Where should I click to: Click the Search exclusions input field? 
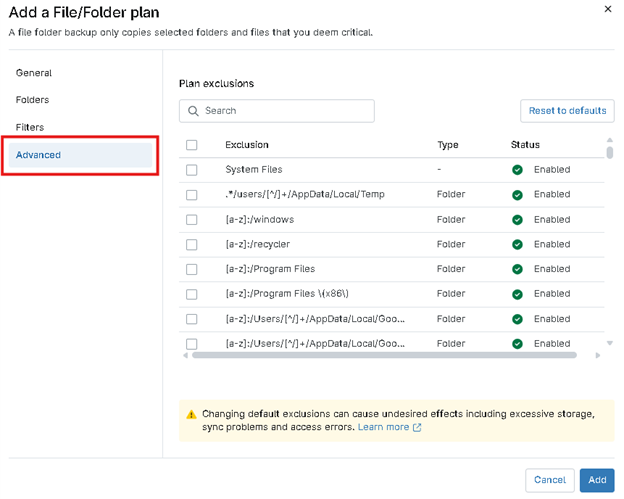point(285,111)
